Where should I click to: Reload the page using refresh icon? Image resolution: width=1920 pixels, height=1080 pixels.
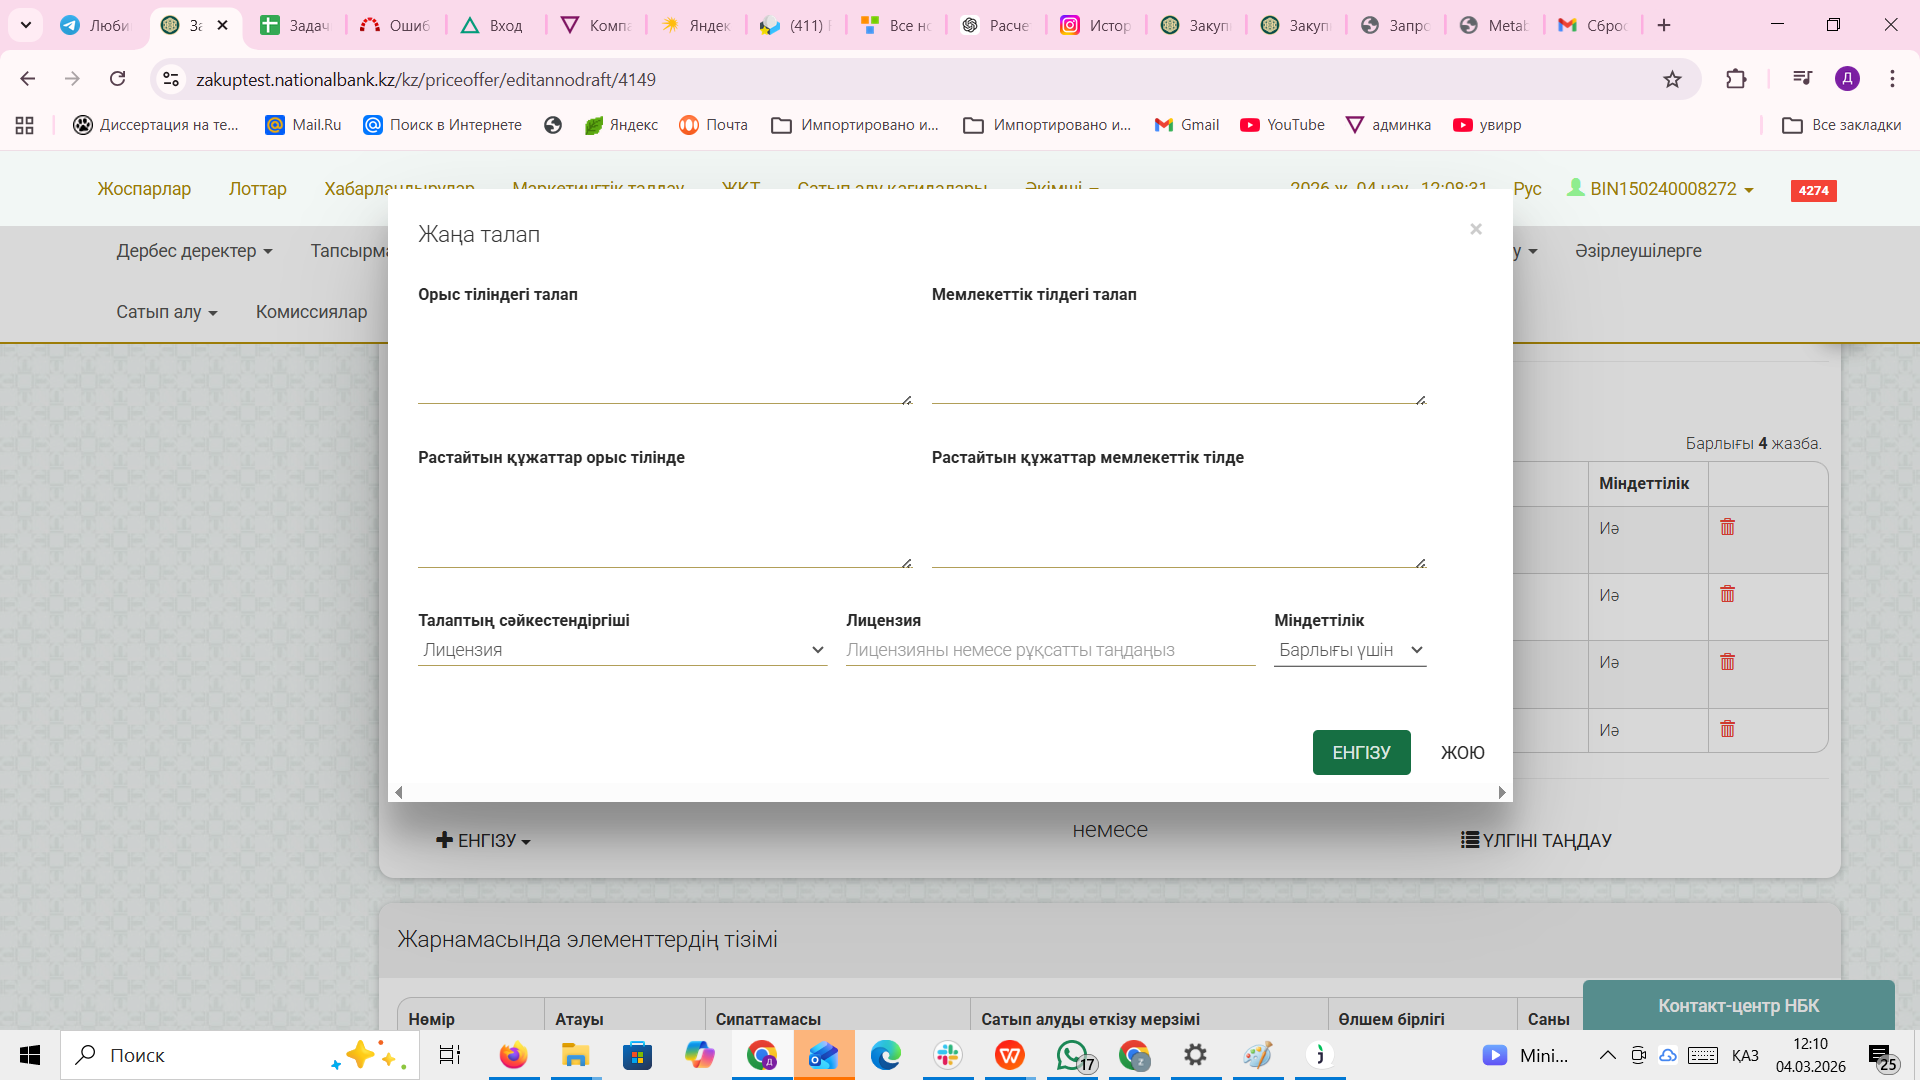pos(118,79)
